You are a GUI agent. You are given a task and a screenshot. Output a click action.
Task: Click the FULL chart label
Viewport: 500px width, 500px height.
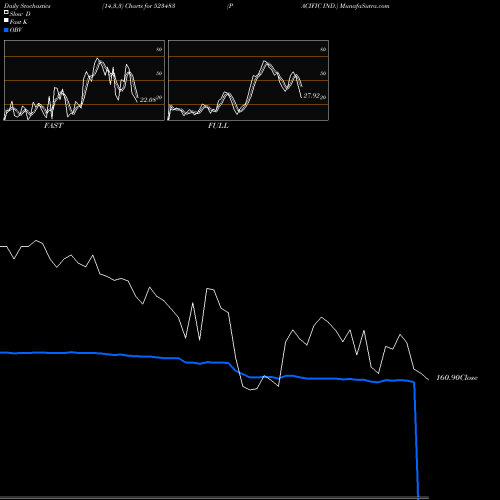[218, 126]
